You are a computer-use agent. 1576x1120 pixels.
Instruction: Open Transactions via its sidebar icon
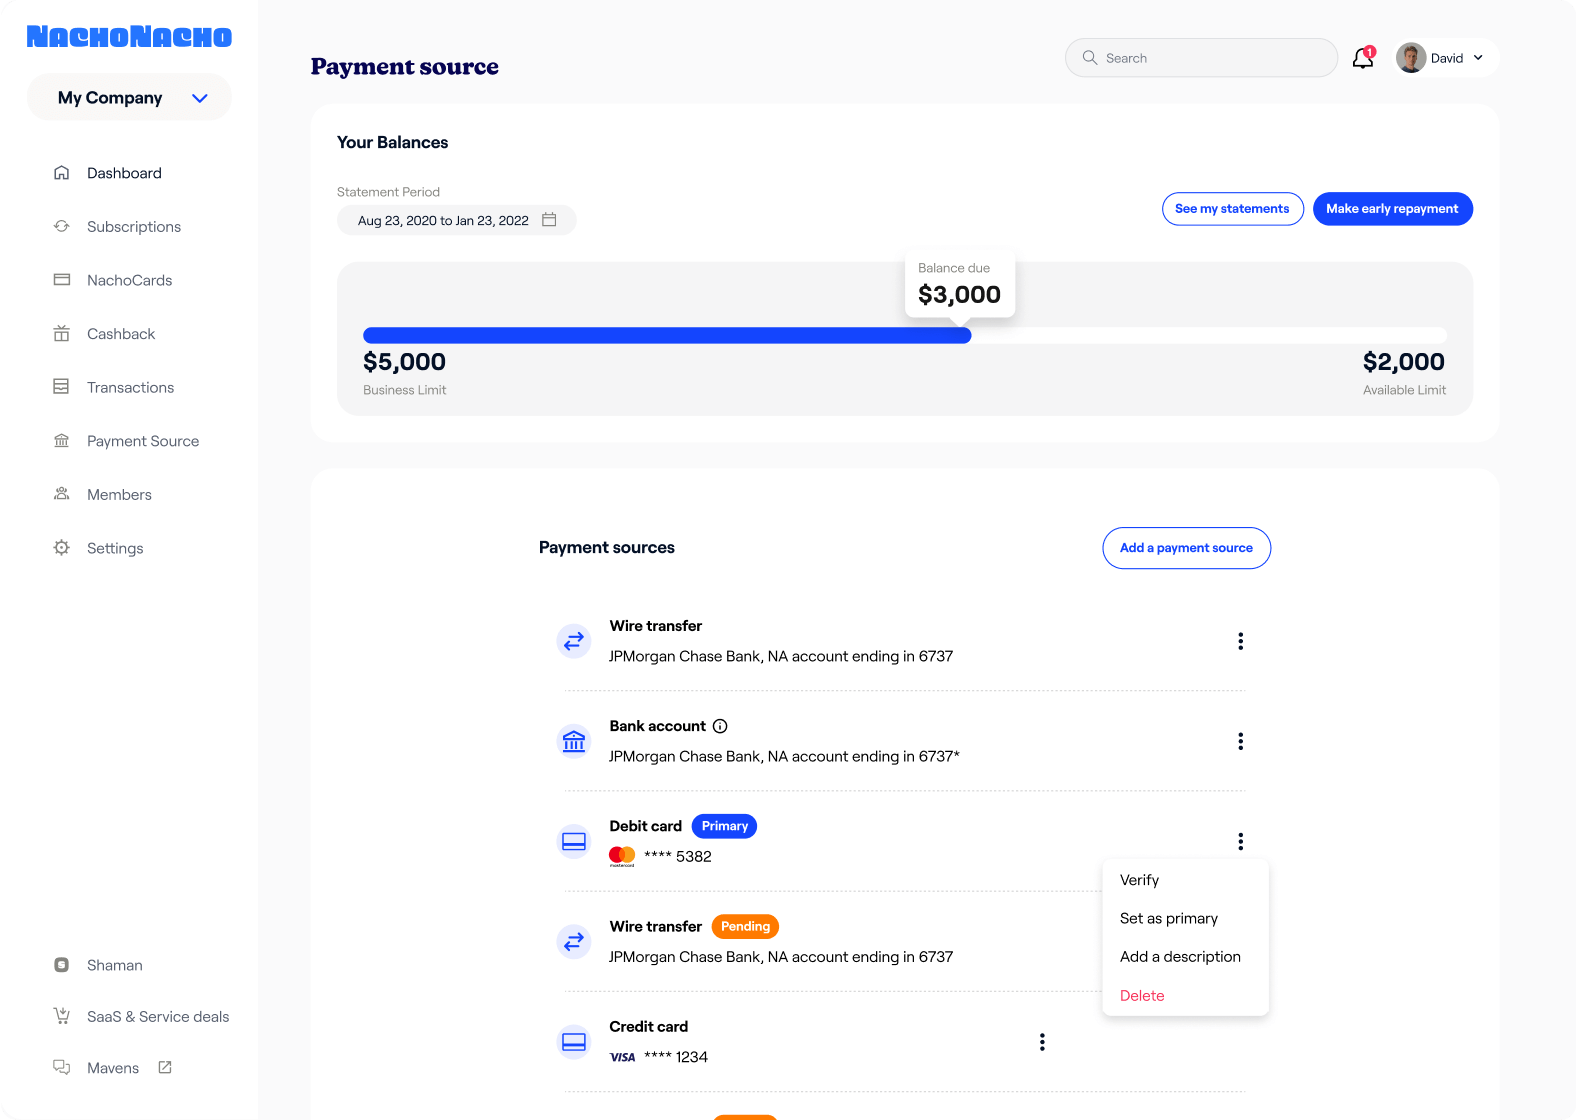(62, 387)
